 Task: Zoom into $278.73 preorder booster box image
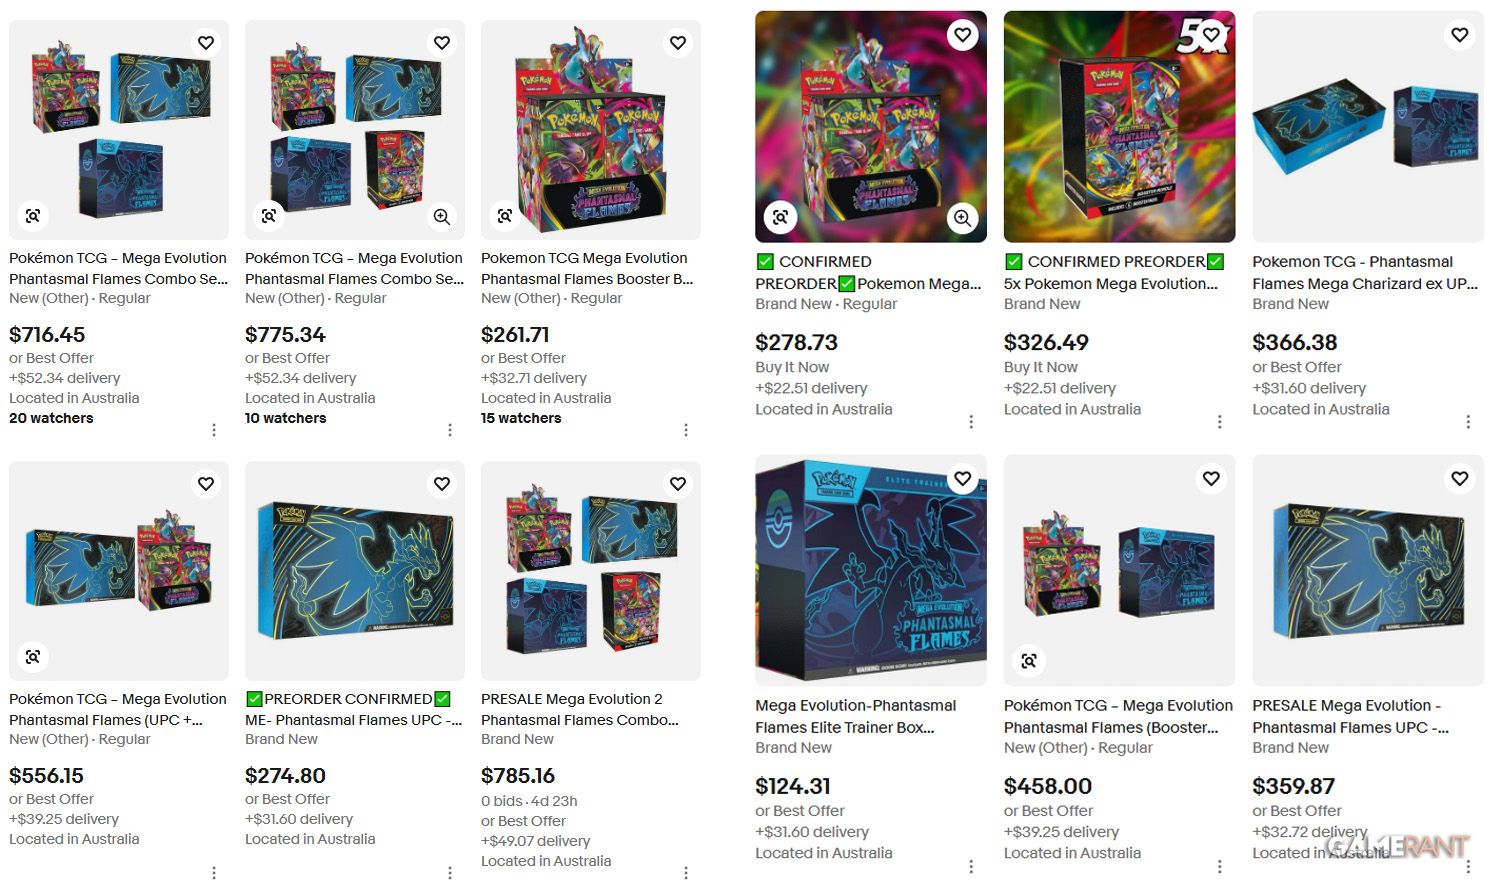[962, 218]
